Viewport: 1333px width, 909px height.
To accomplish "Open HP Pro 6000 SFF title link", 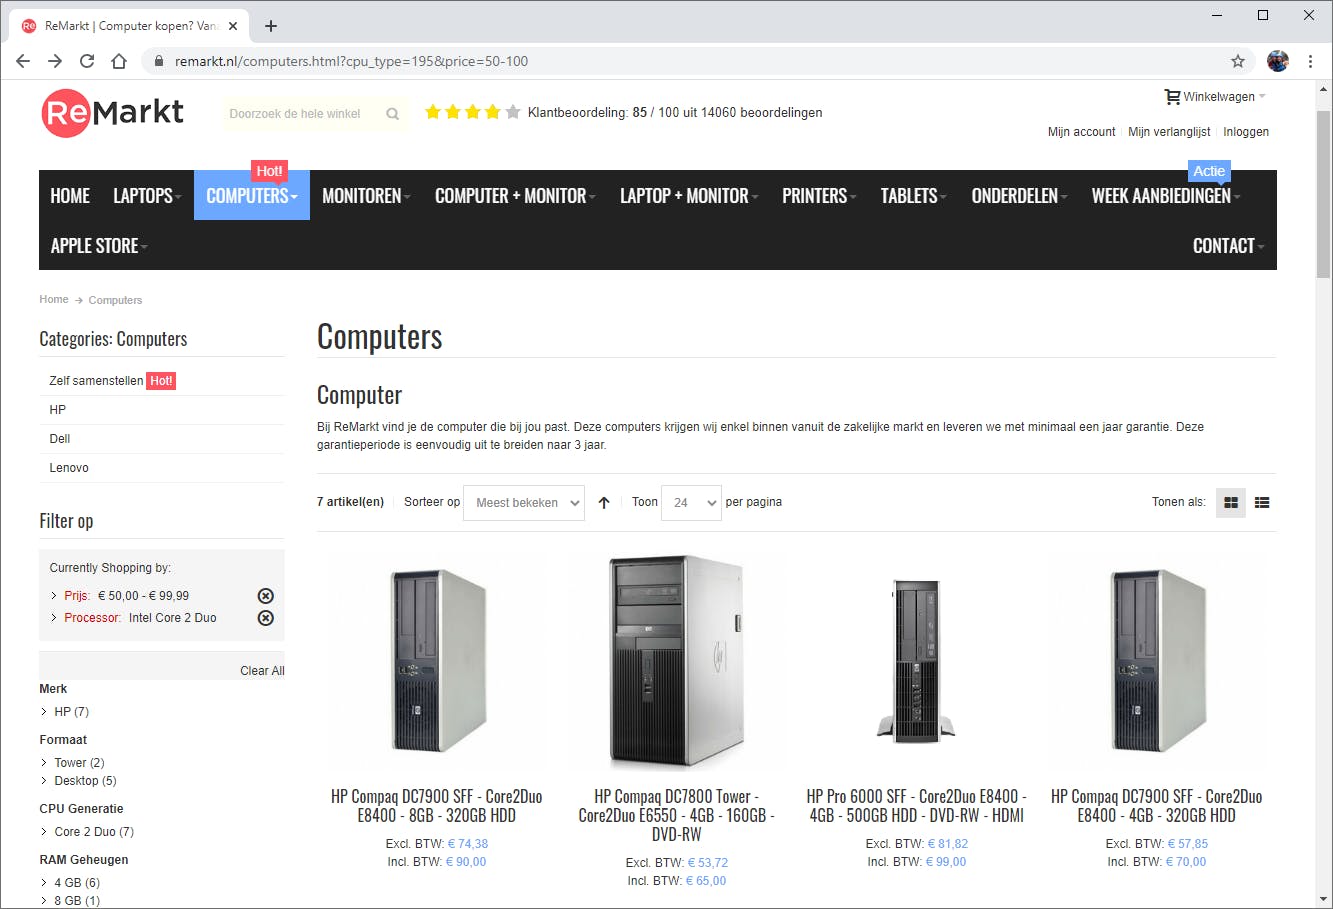I will 917,806.
